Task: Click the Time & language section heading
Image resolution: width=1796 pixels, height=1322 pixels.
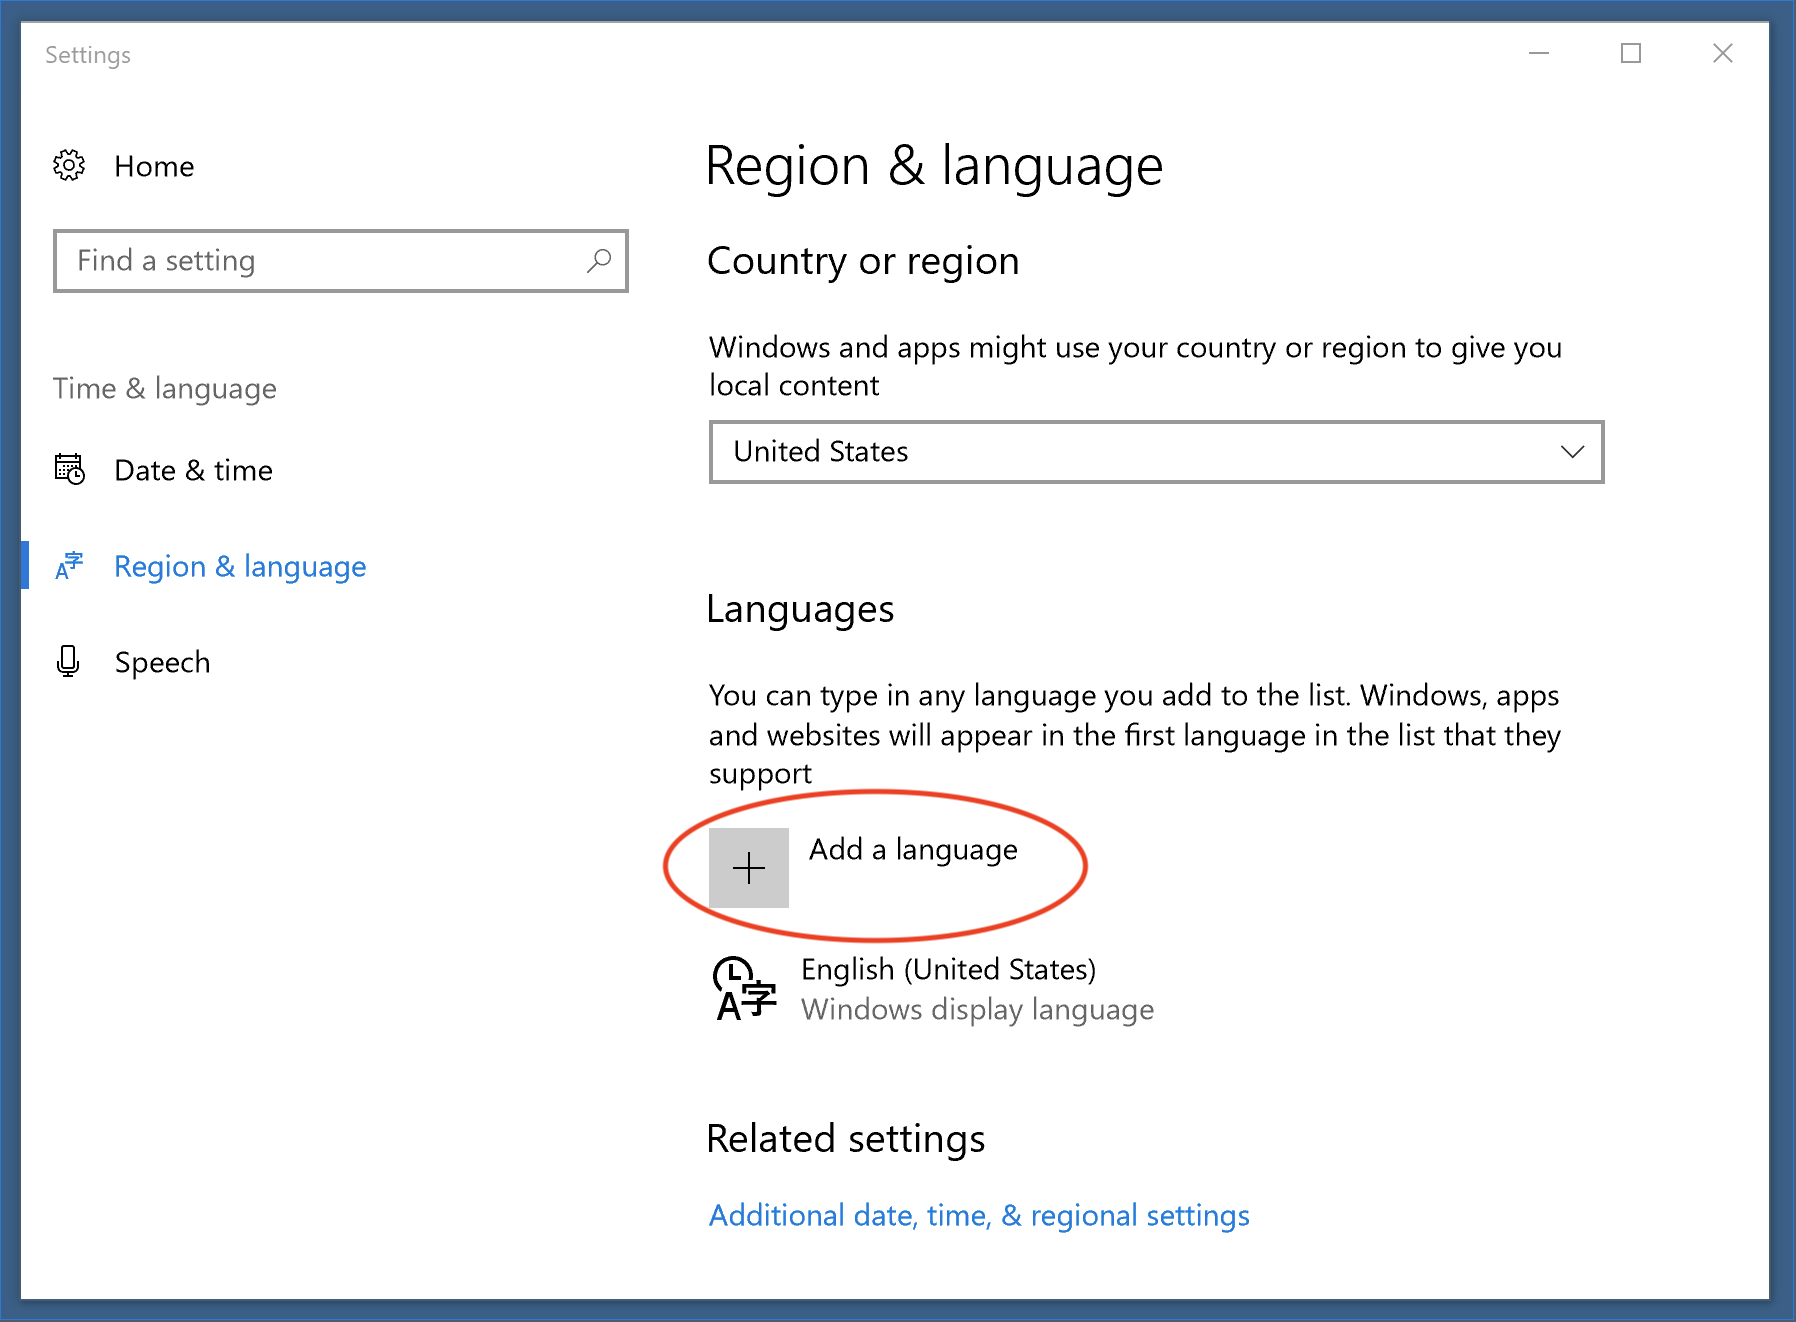Action: click(165, 389)
